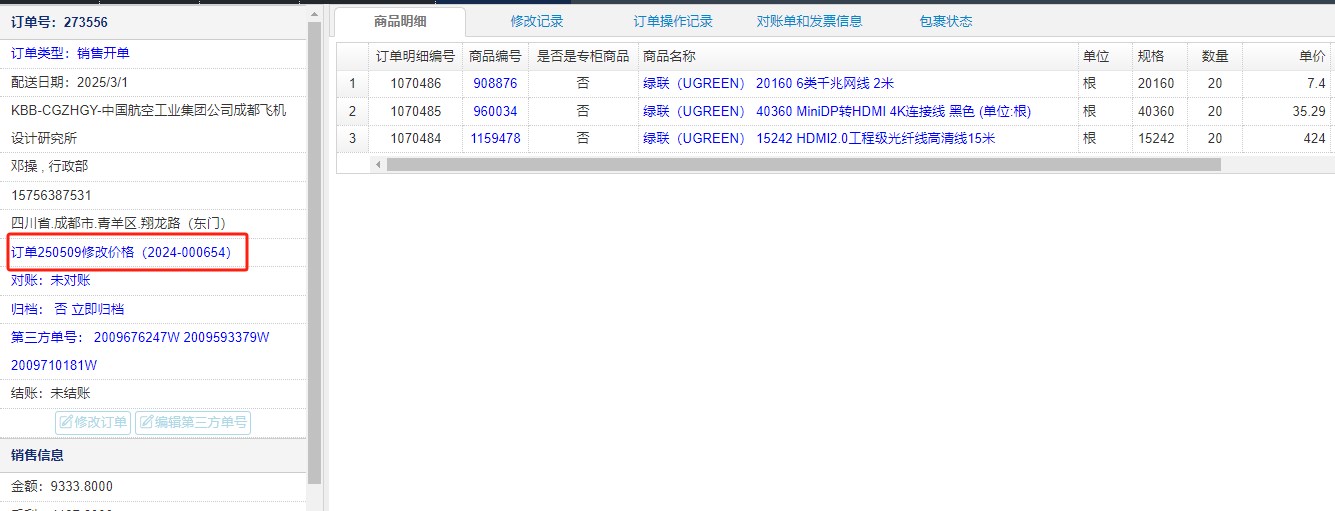Select order detail number 1070484

(415, 138)
